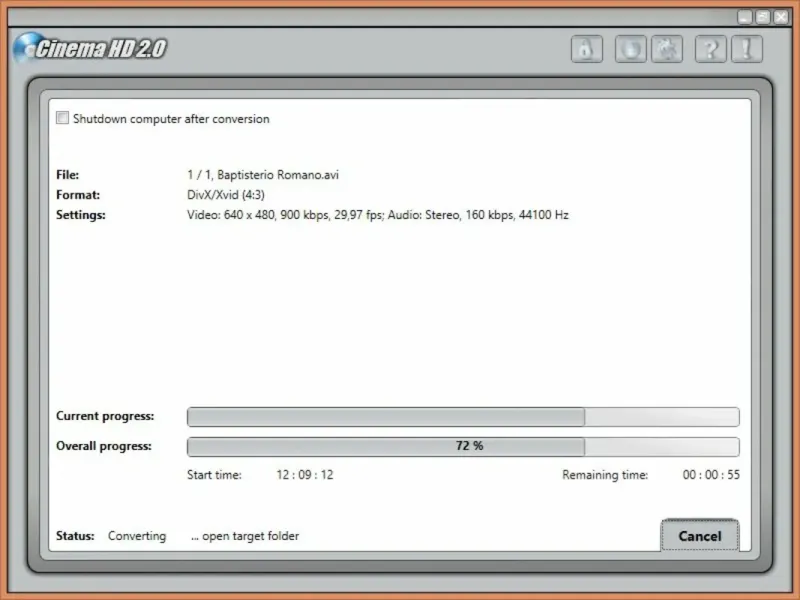
Task: Click the padlock registration icon
Action: (x=587, y=49)
